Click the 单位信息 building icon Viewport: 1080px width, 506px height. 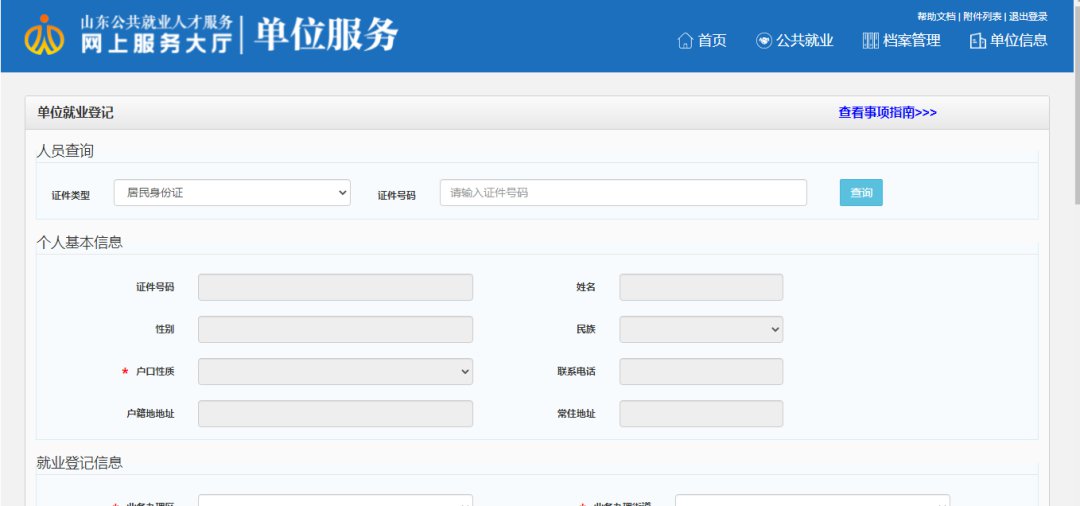point(977,41)
